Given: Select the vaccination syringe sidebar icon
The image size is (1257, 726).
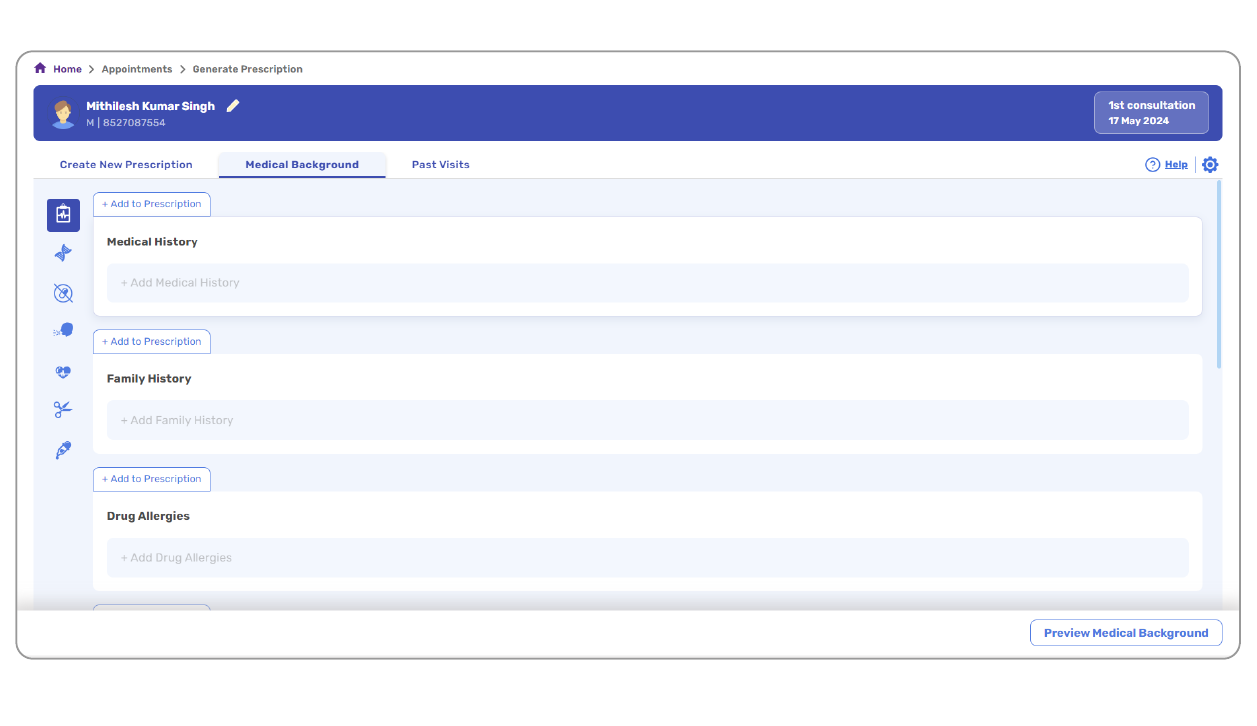Looking at the screenshot, I should pos(63,450).
